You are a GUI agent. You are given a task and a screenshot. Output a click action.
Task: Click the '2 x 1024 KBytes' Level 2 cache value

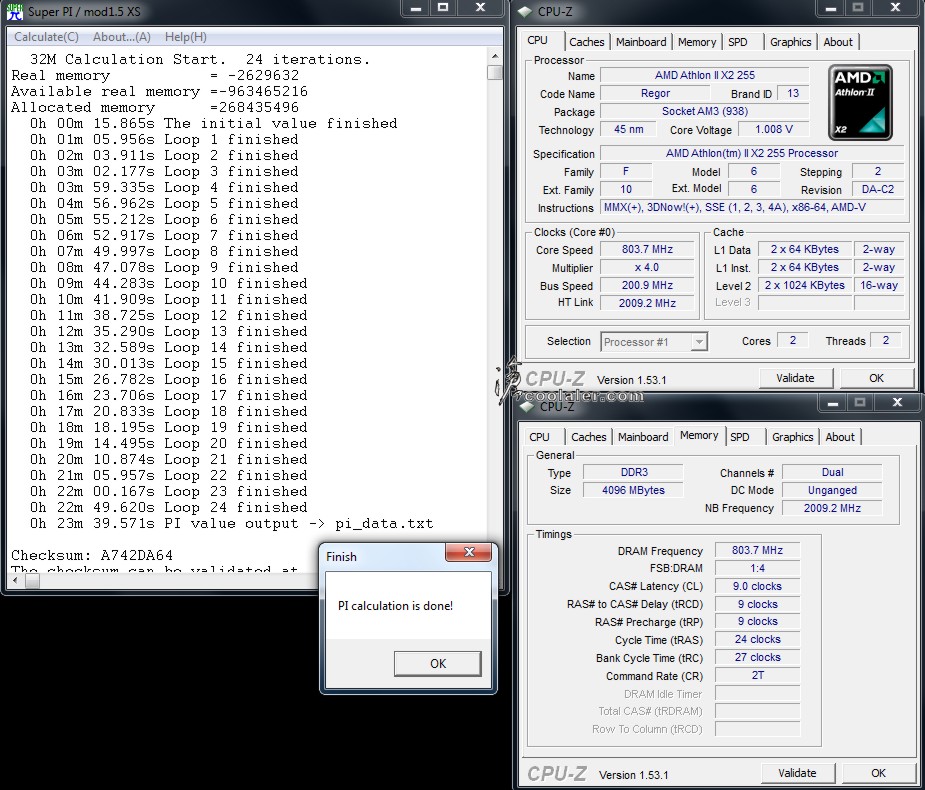coord(805,286)
